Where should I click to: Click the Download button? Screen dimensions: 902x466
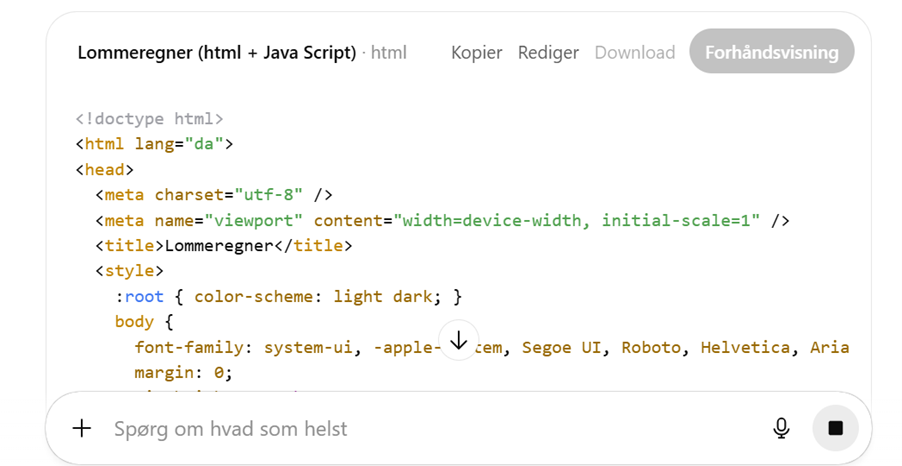coord(635,53)
